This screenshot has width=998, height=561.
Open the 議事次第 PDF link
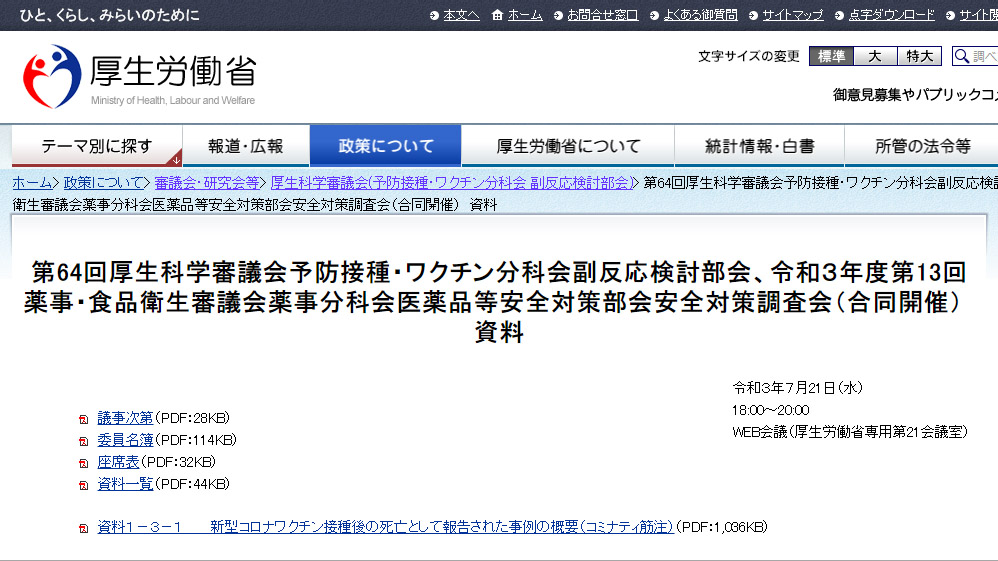coord(125,418)
